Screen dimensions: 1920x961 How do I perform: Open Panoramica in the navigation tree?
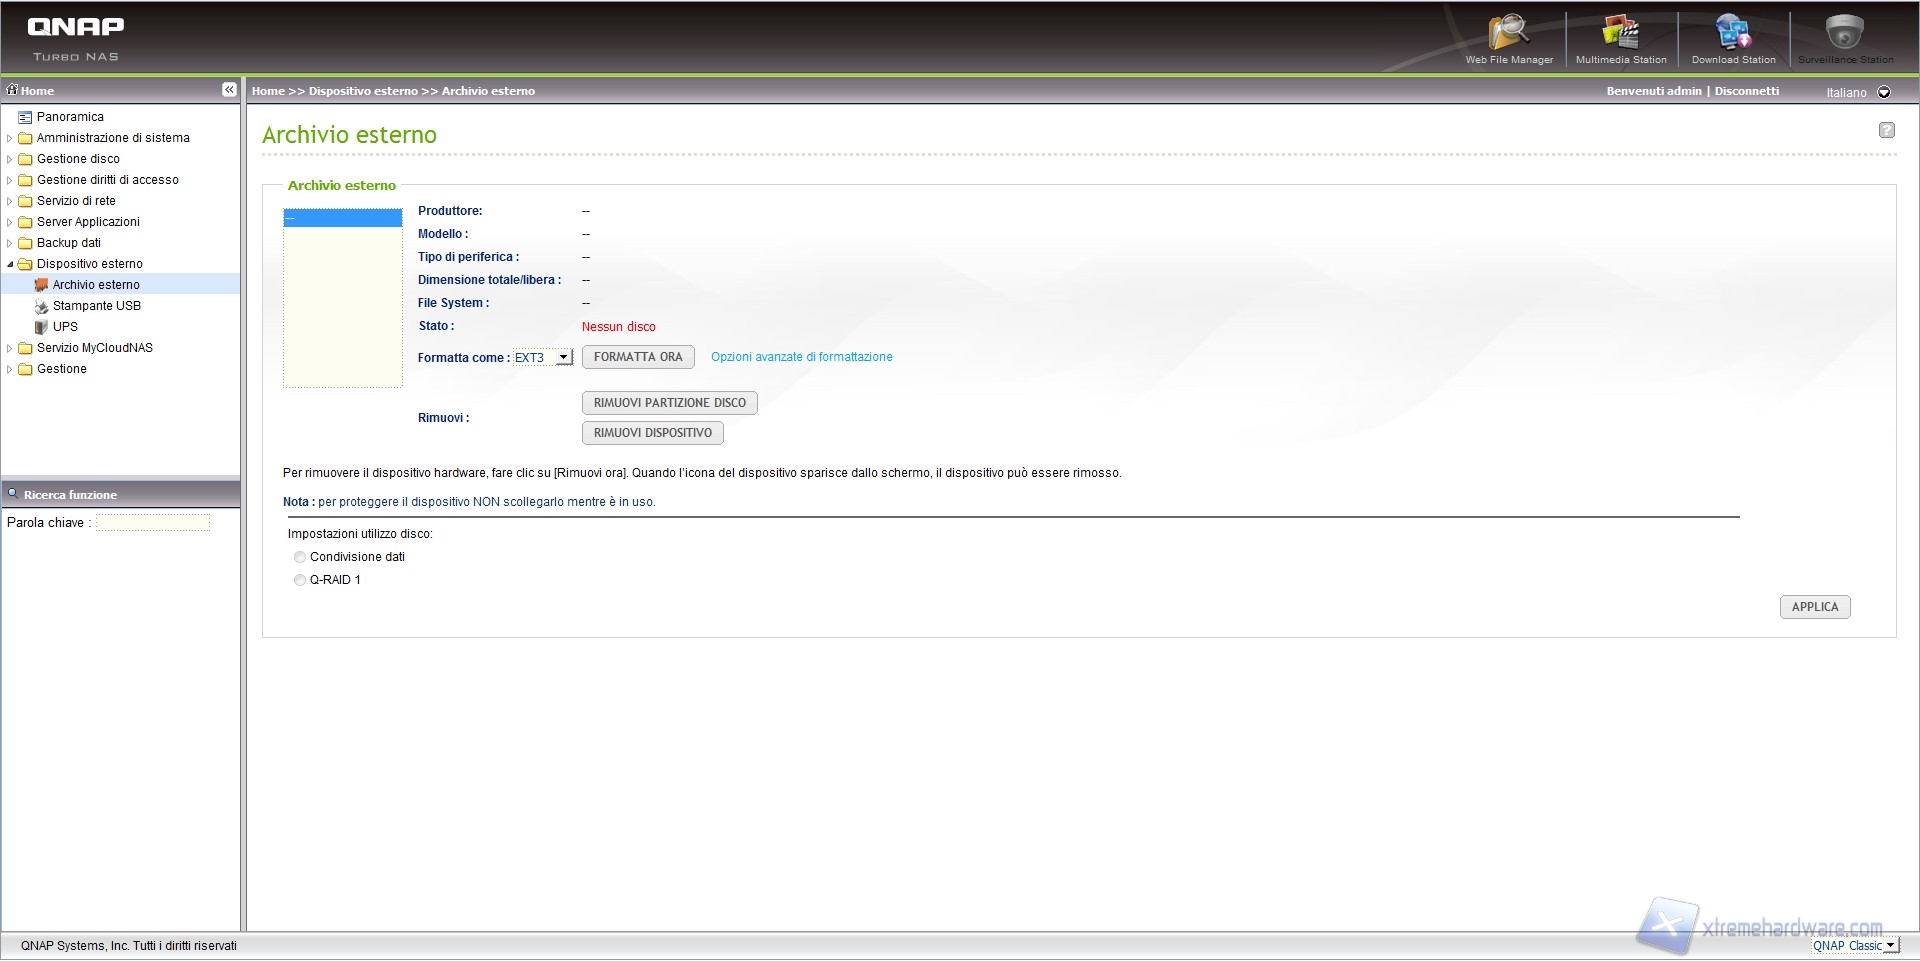coord(70,117)
